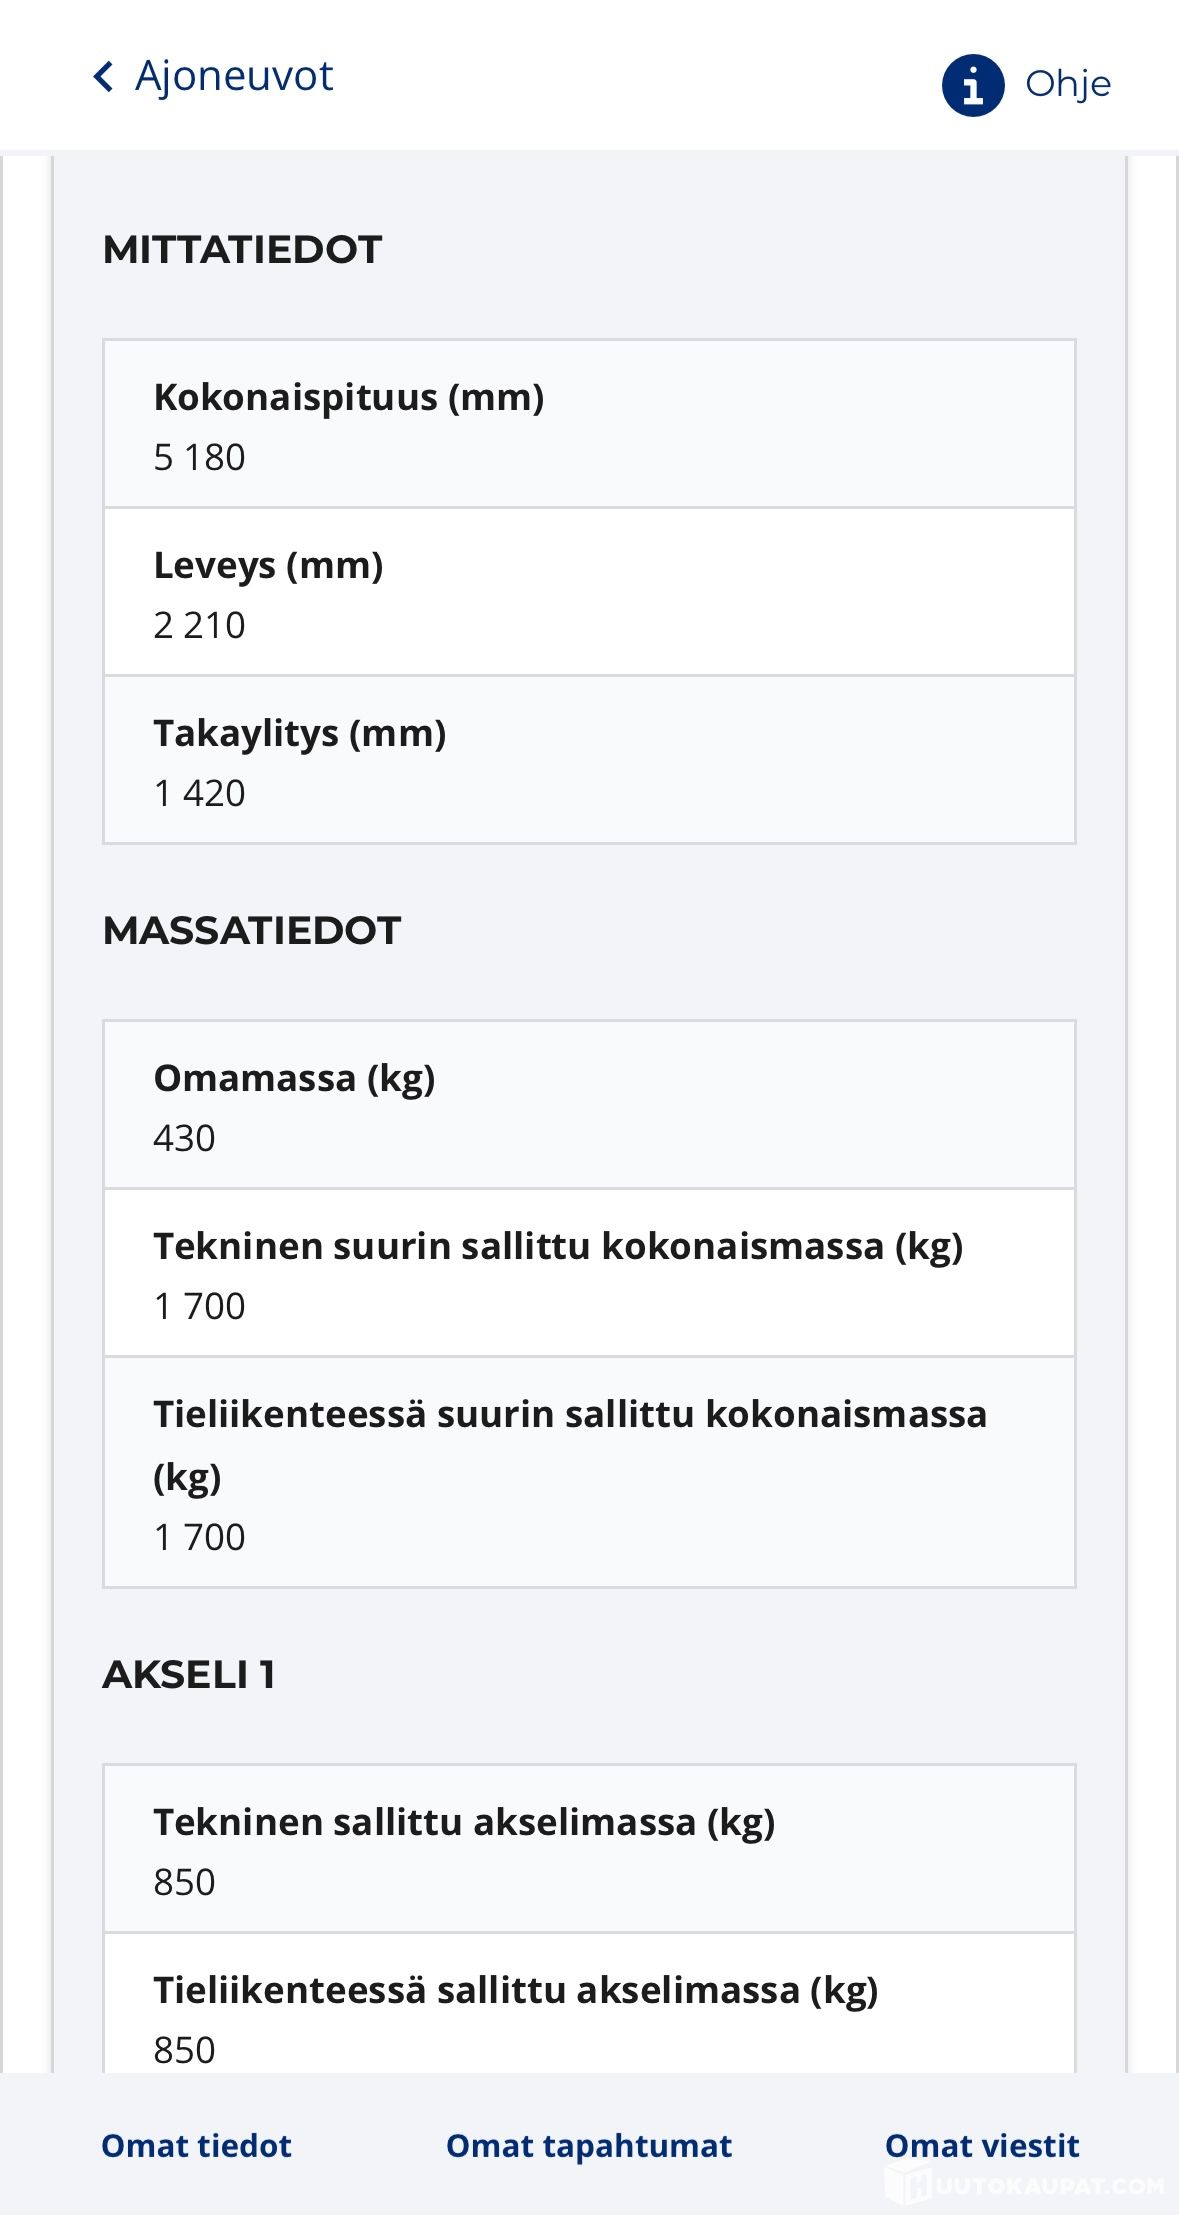Click Tekninen sallittu akselimassa row
The image size is (1179, 2215).
pos(589,1848)
